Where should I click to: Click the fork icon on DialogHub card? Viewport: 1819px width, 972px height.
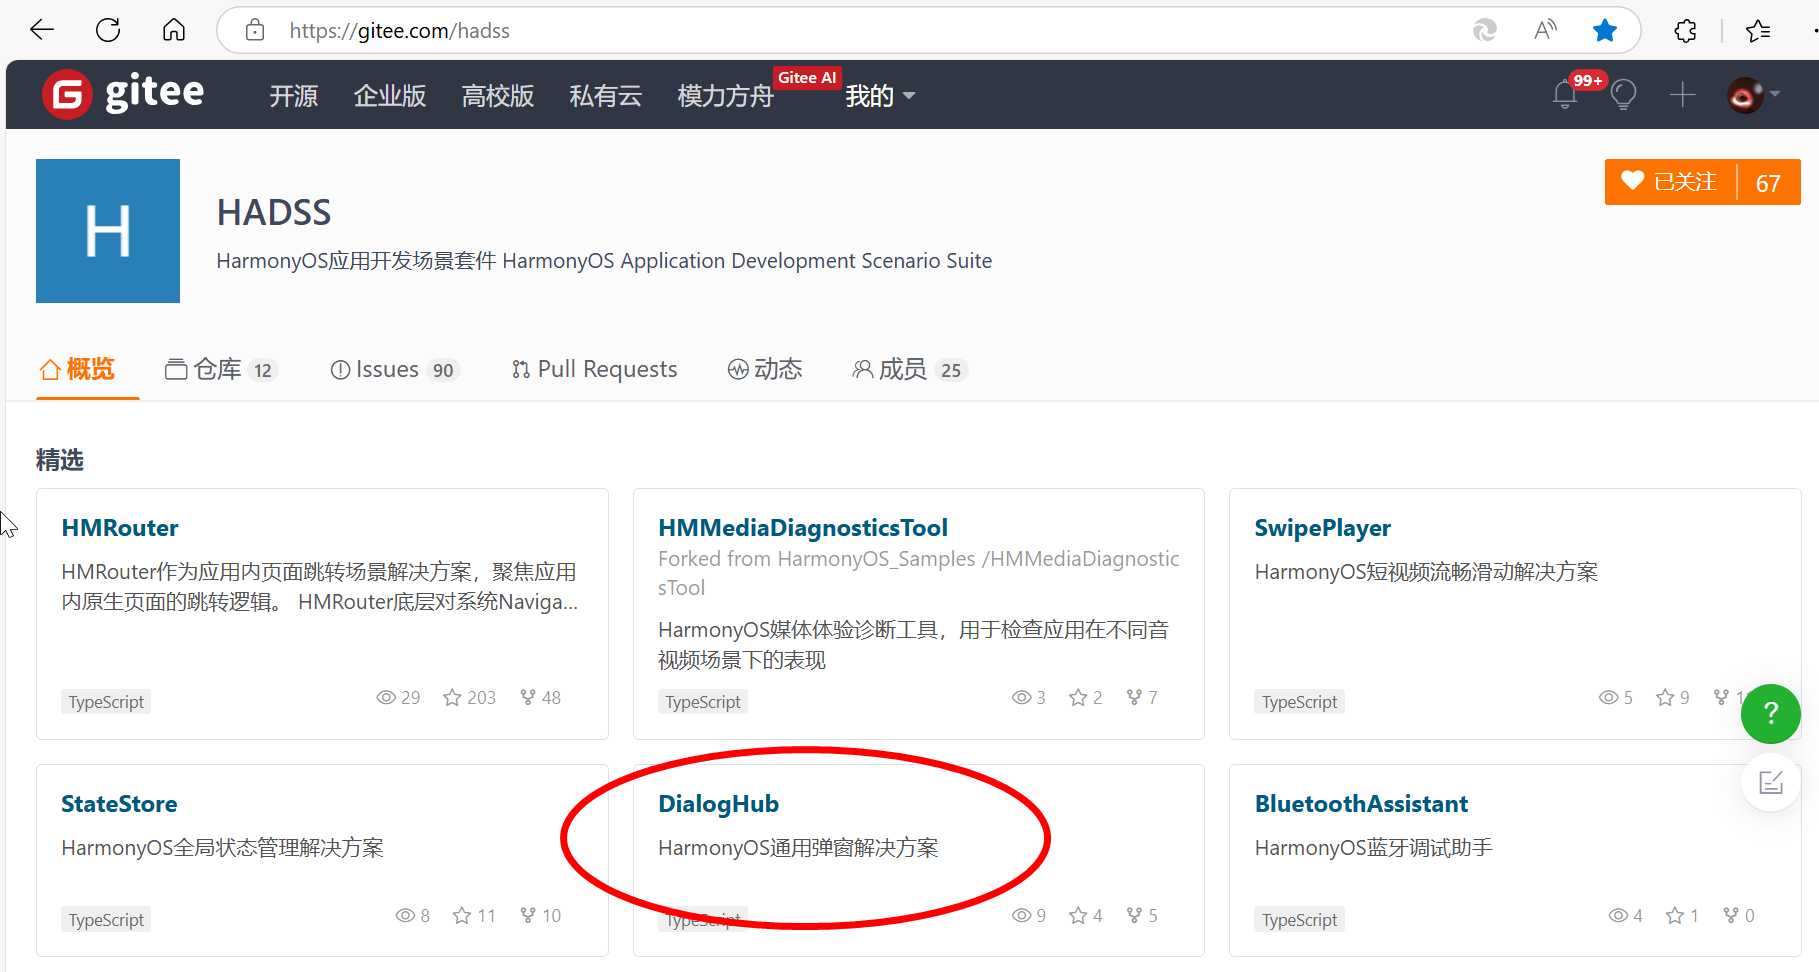1134,915
